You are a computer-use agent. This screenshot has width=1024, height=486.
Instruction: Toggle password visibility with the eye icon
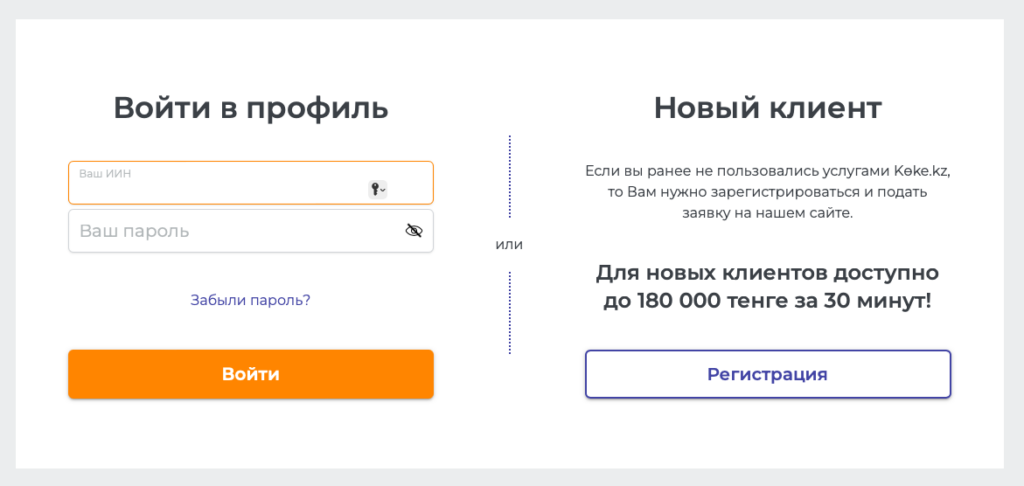[414, 231]
